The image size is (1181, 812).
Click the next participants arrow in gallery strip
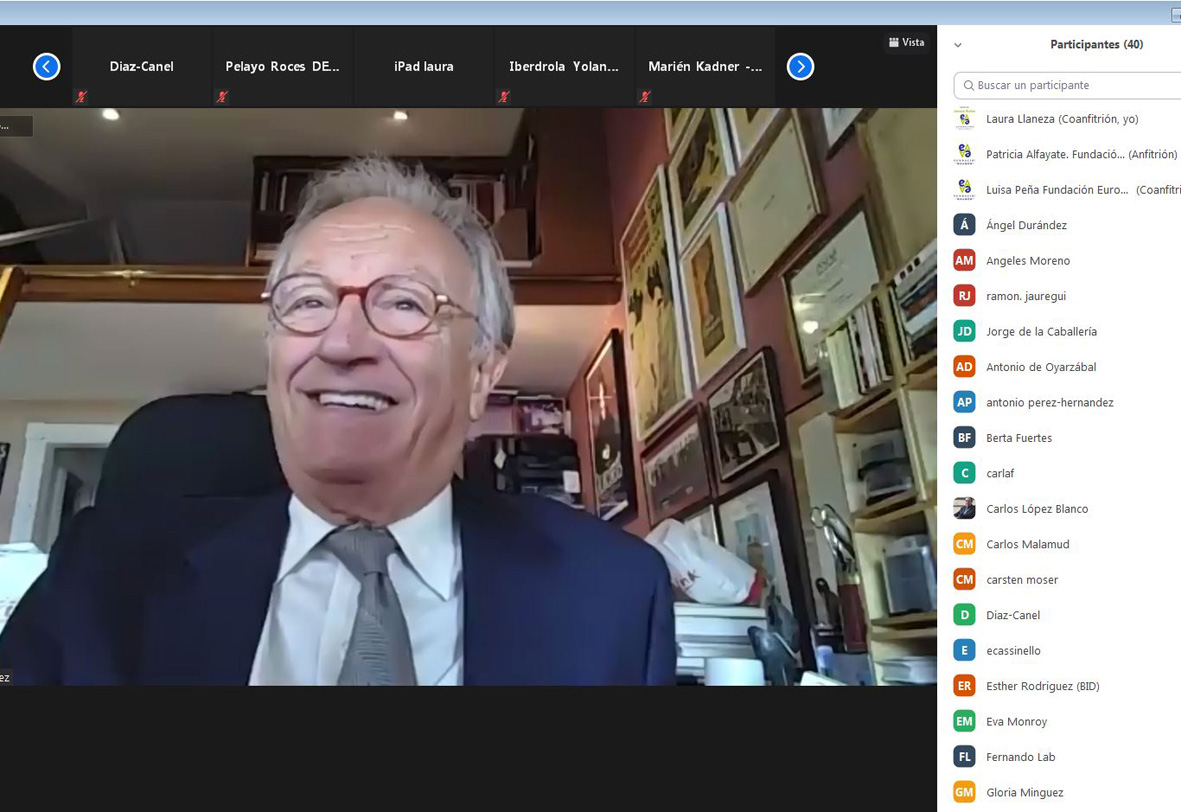pyautogui.click(x=800, y=67)
